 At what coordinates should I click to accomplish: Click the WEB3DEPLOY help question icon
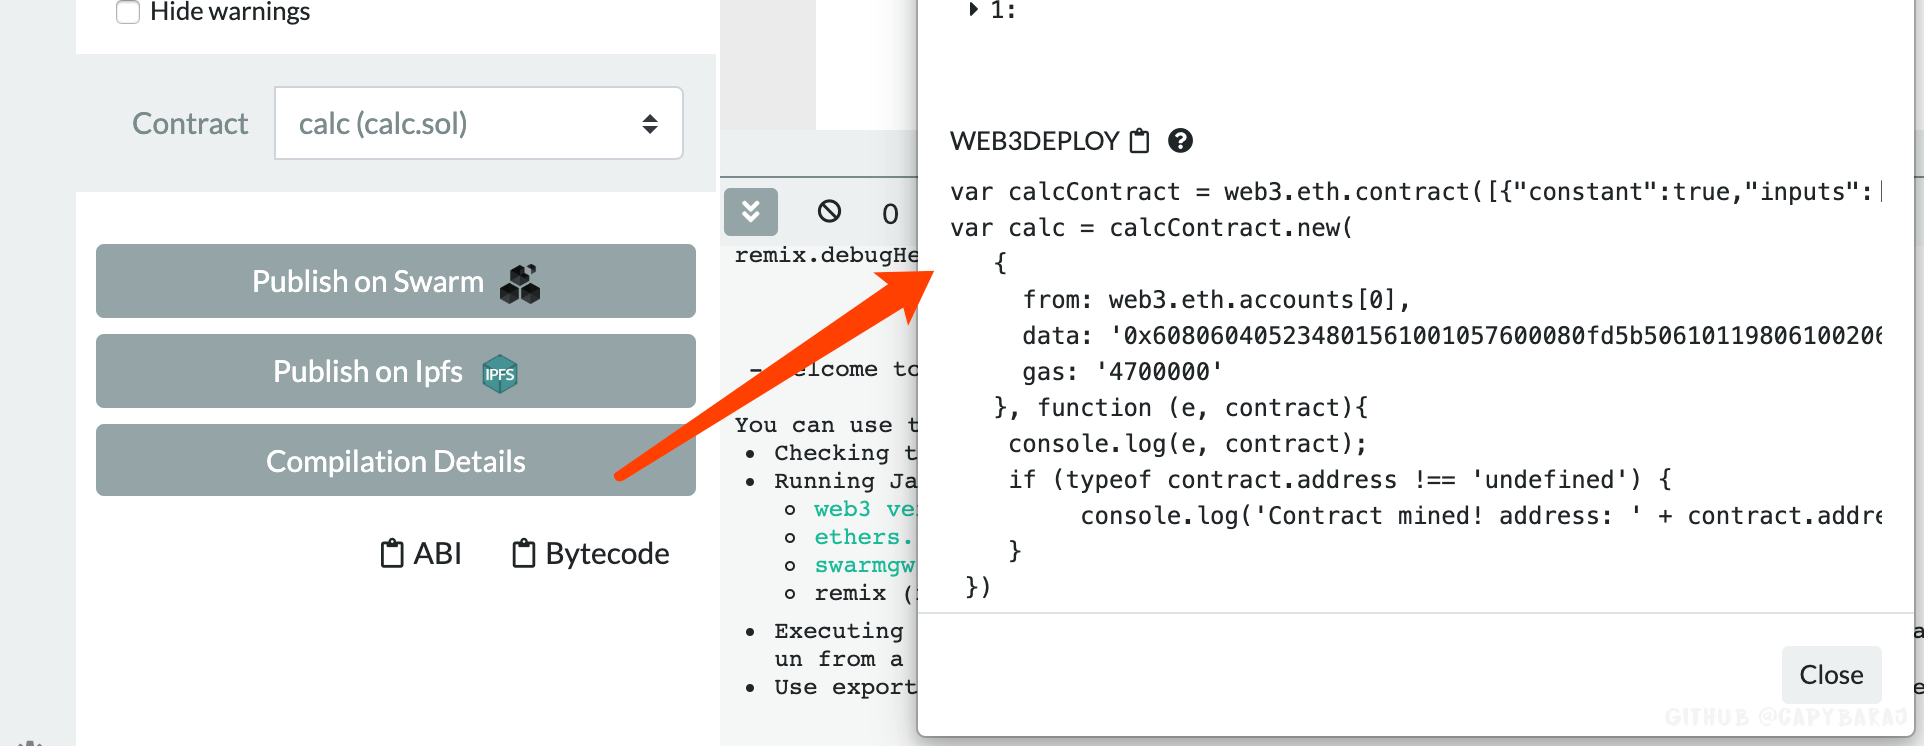1180,141
